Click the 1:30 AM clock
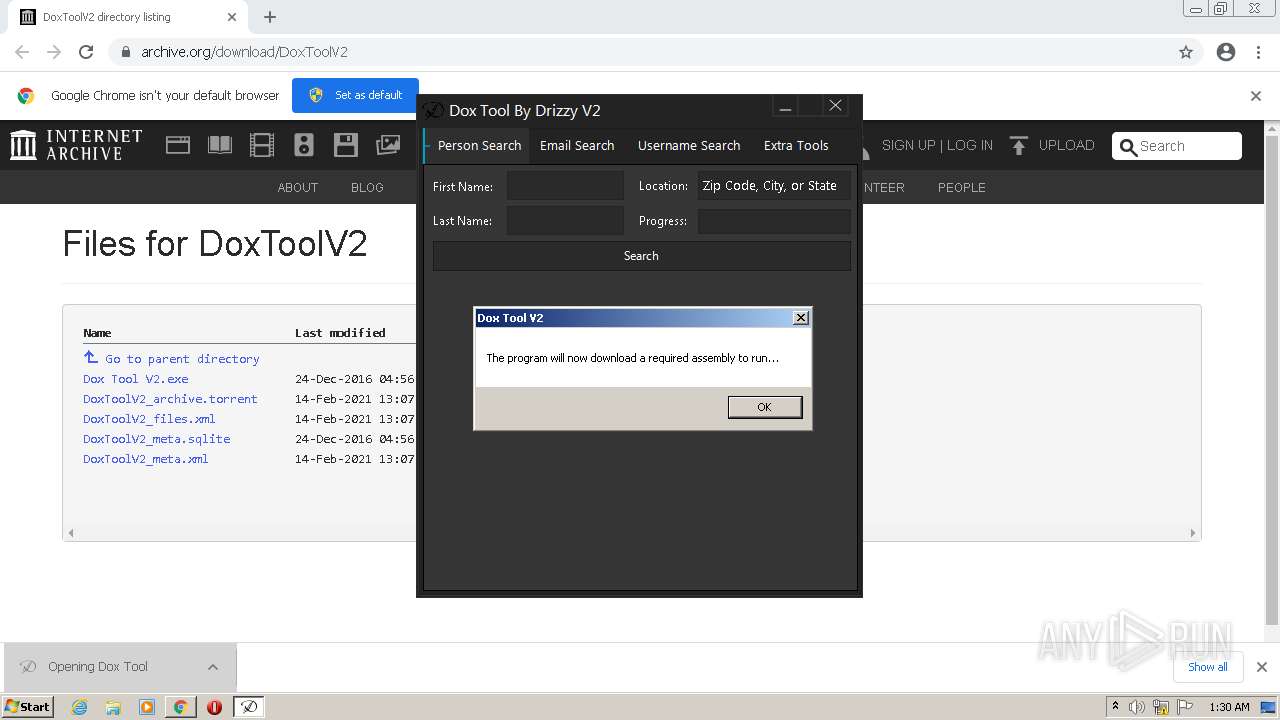This screenshot has height=720, width=1280. pos(1229,707)
